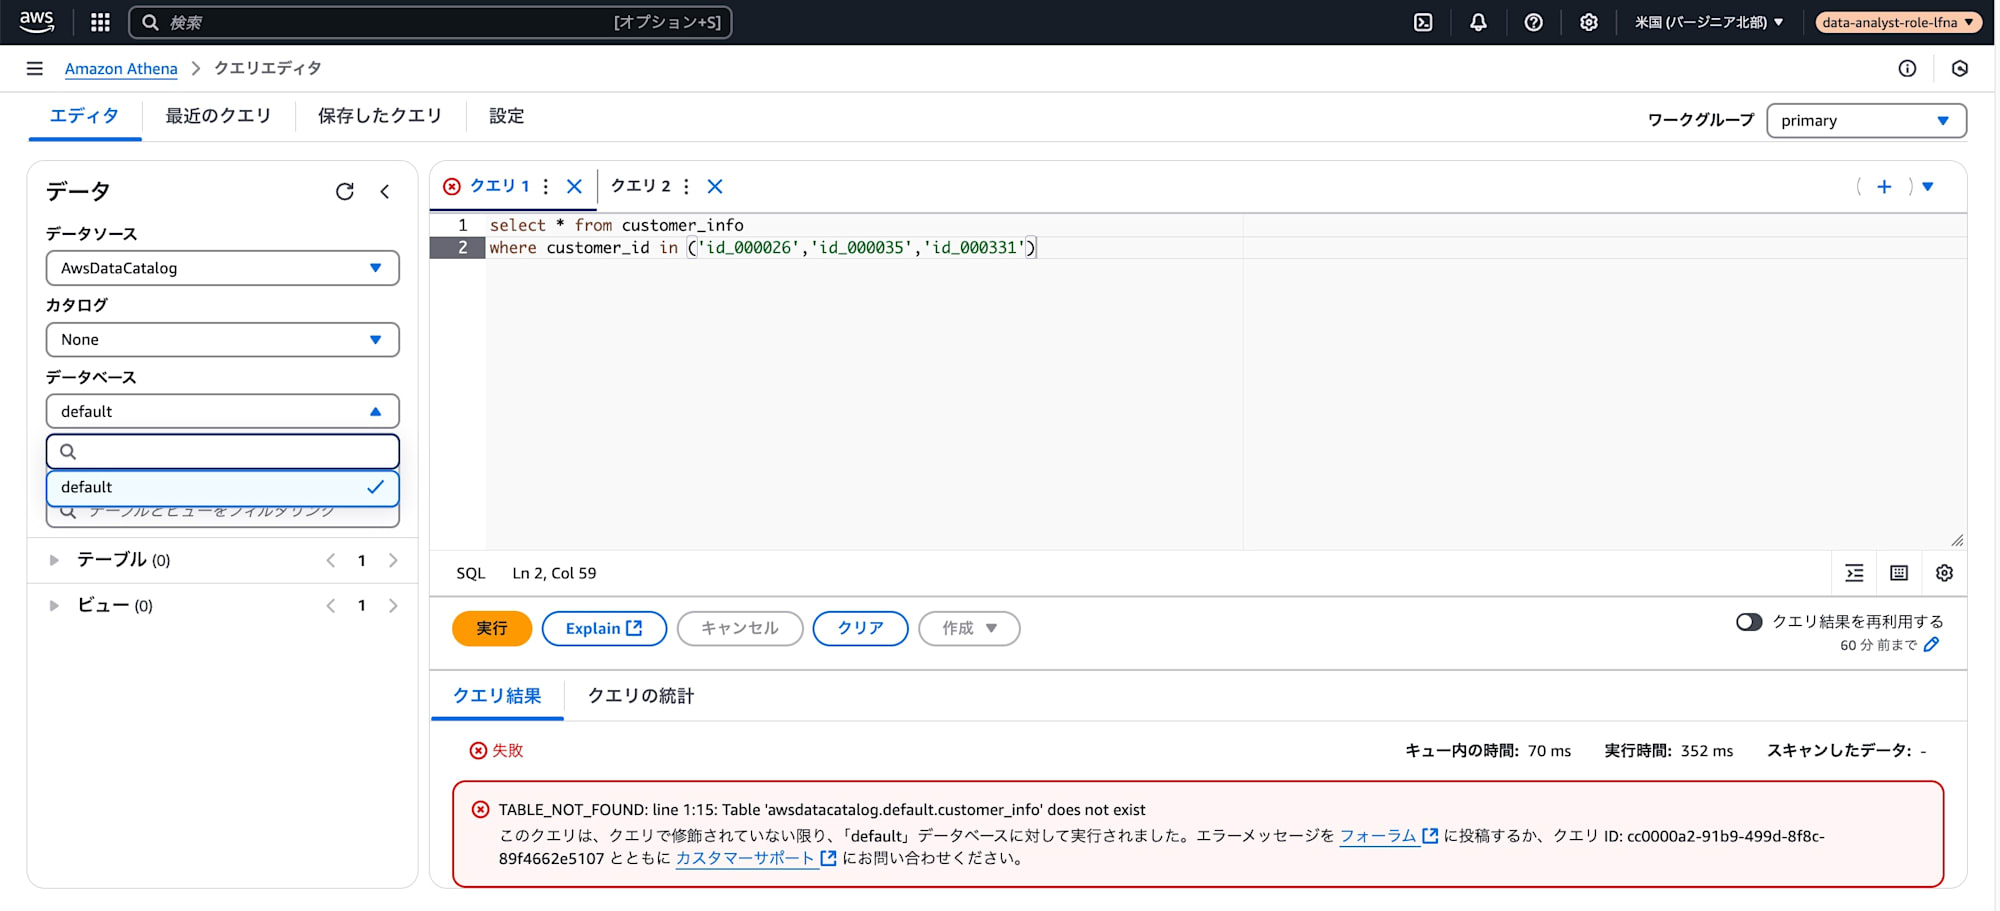The width and height of the screenshot is (2000, 911).
Task: Switch to the Recent queries tab
Action: (x=218, y=116)
